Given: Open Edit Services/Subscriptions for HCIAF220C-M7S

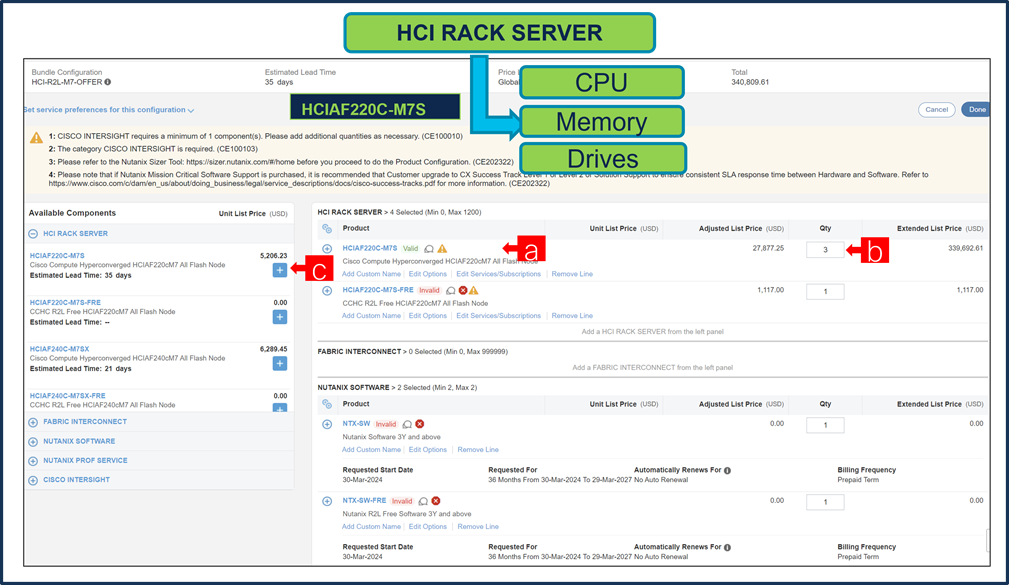Looking at the screenshot, I should point(499,274).
